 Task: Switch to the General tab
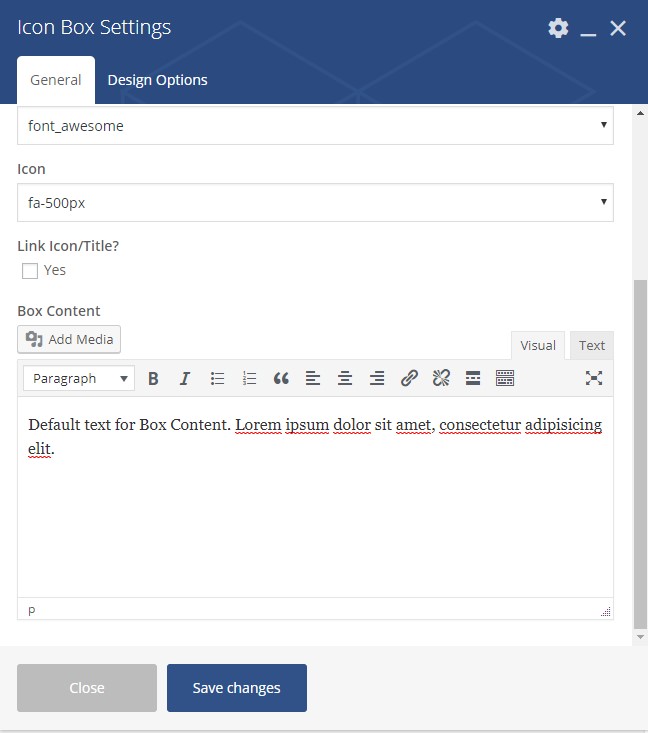coord(56,80)
